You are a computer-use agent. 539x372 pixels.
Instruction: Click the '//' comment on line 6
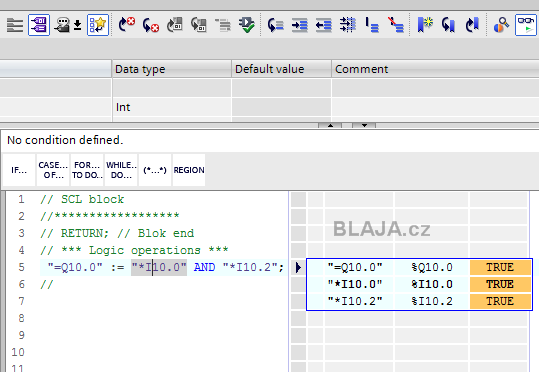click(47, 284)
